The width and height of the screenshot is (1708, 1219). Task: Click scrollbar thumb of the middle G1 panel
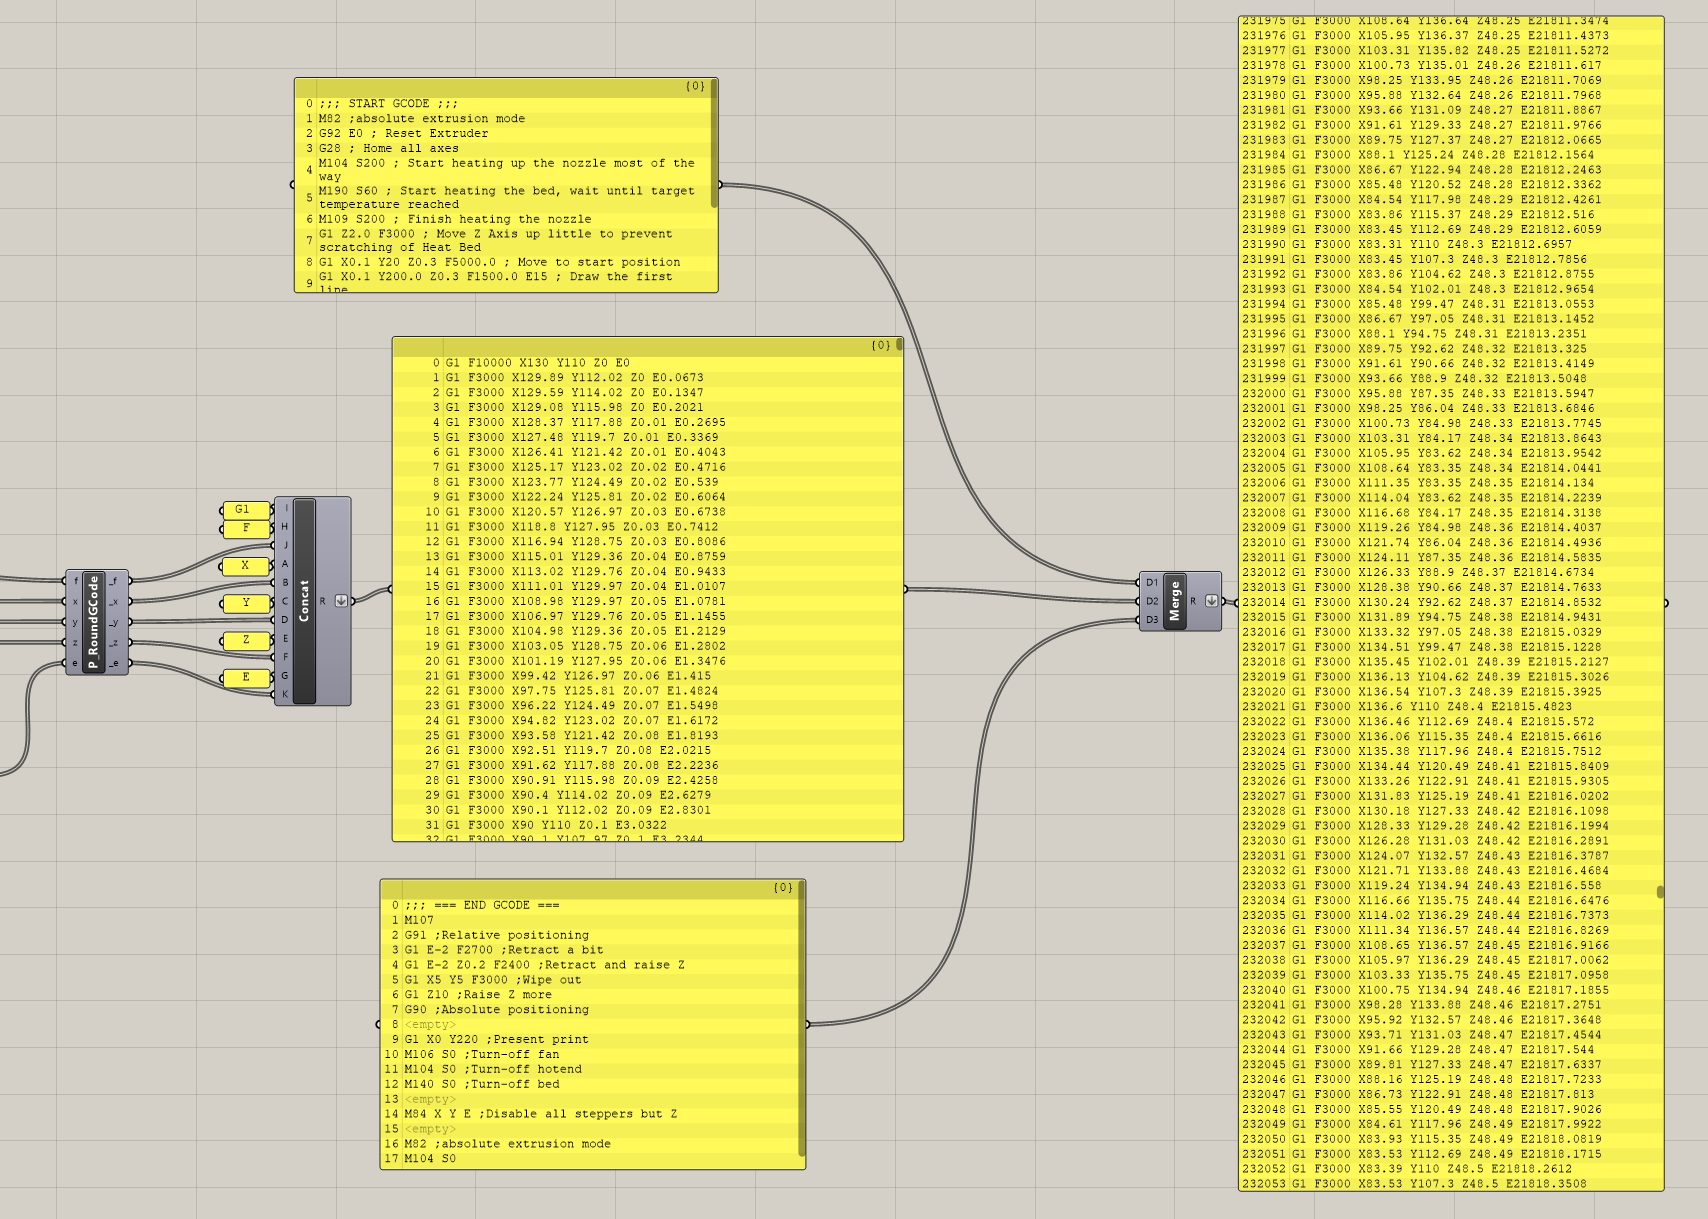point(899,345)
